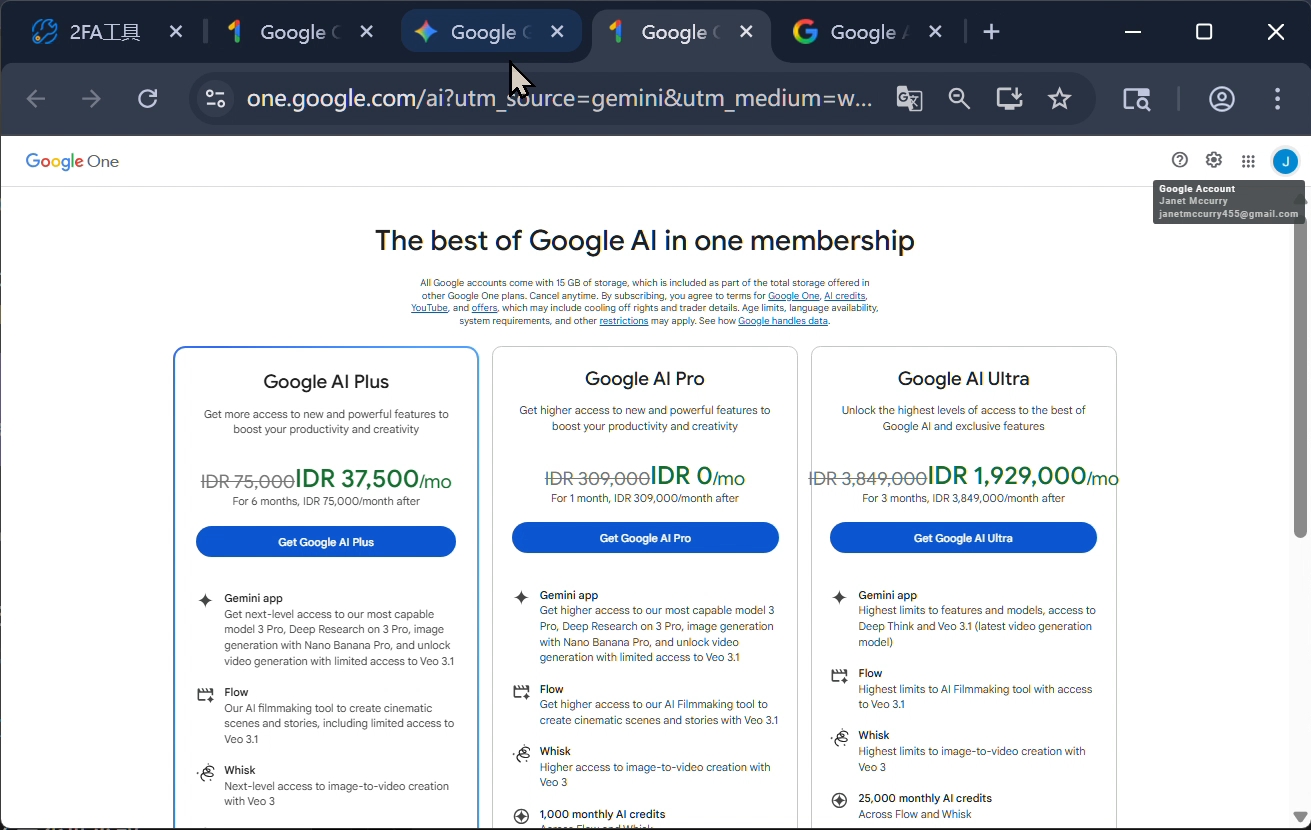The height and width of the screenshot is (830, 1311).
Task: Open the Google apps grid
Action: point(1248,161)
